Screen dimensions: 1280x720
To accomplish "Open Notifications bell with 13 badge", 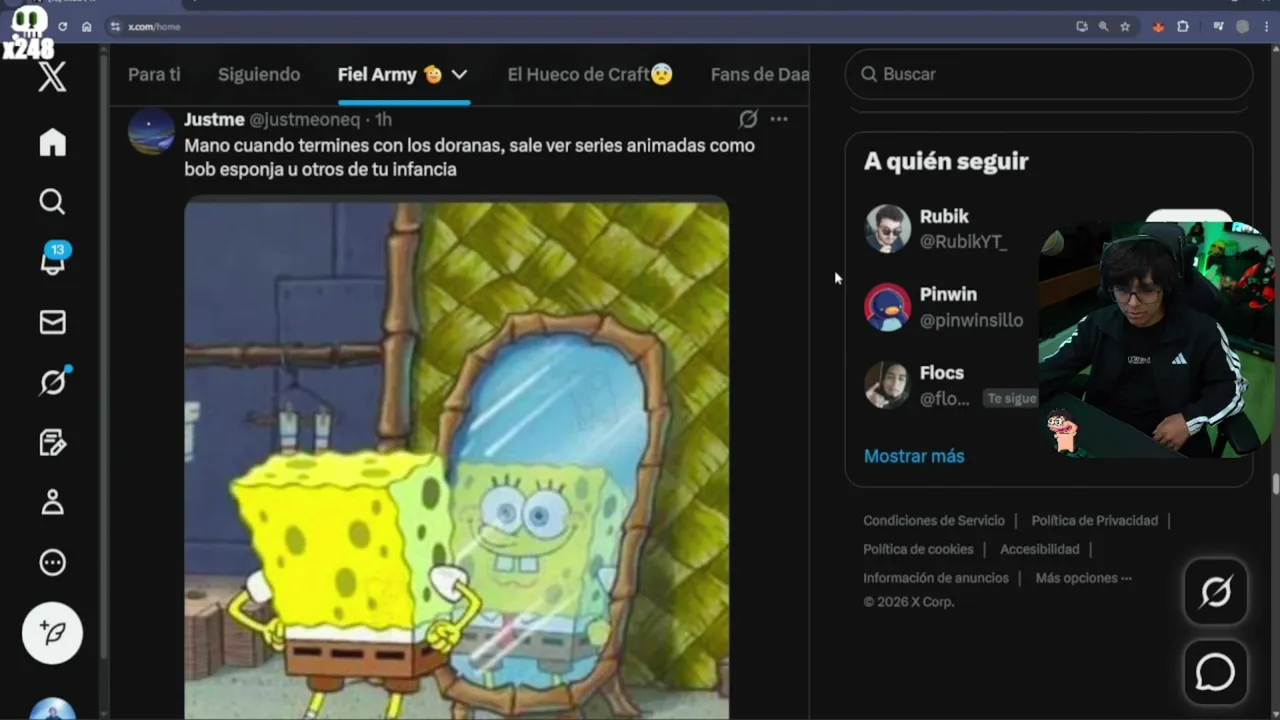I will [53, 260].
